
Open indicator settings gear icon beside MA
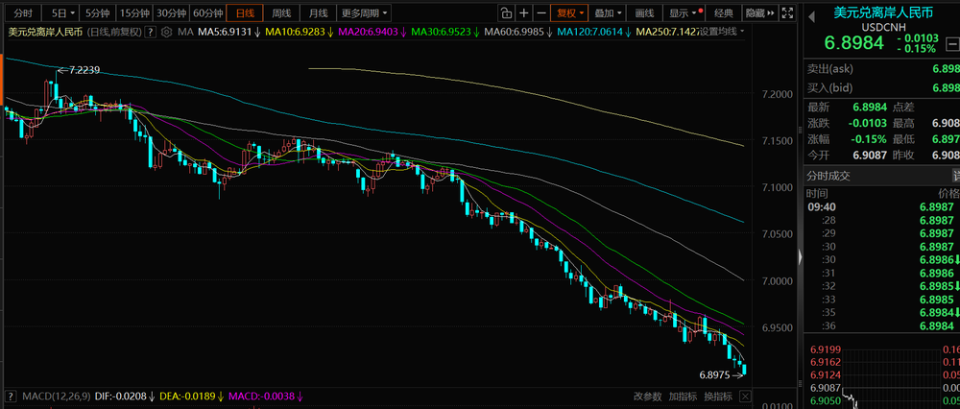pos(165,32)
